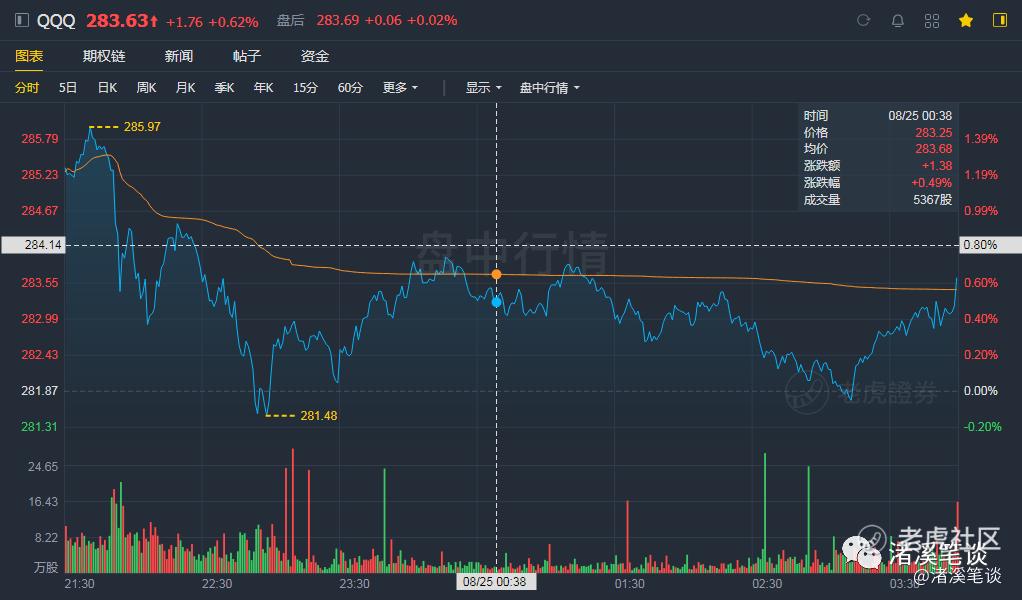Image resolution: width=1022 pixels, height=600 pixels.
Task: Click the 成交量 value 5367股 in tooltip
Action: [x=932, y=199]
